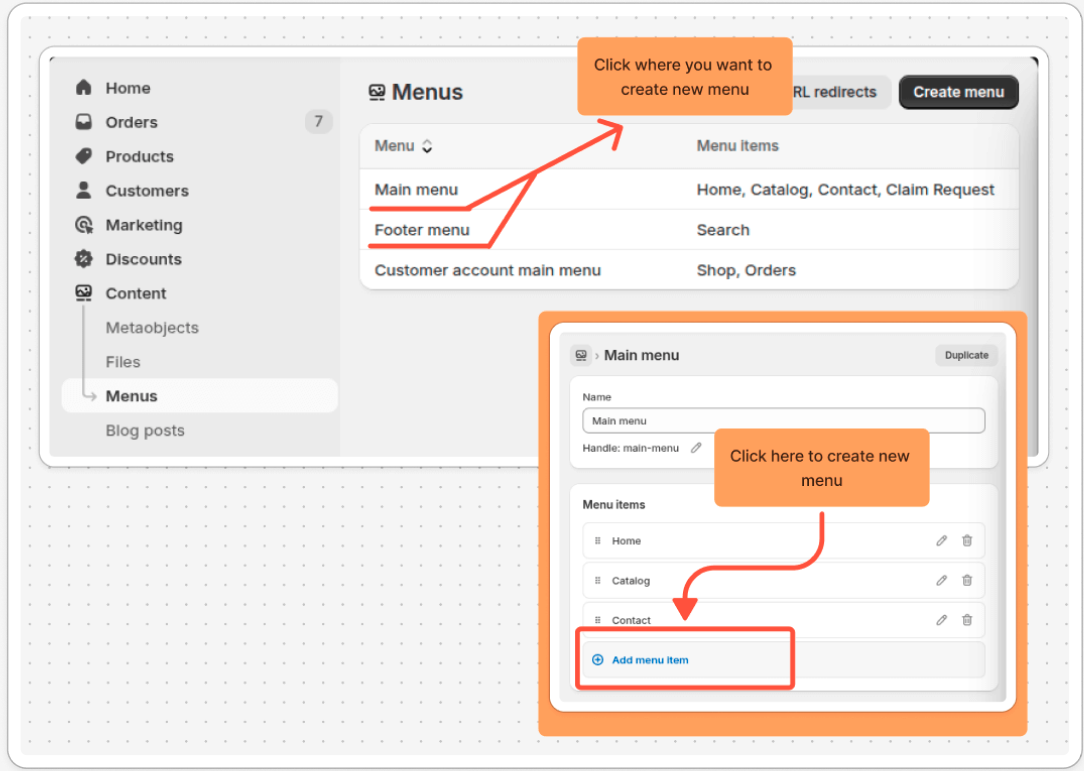Collapse the Content section in sidebar
The image size is (1084, 771).
(135, 293)
